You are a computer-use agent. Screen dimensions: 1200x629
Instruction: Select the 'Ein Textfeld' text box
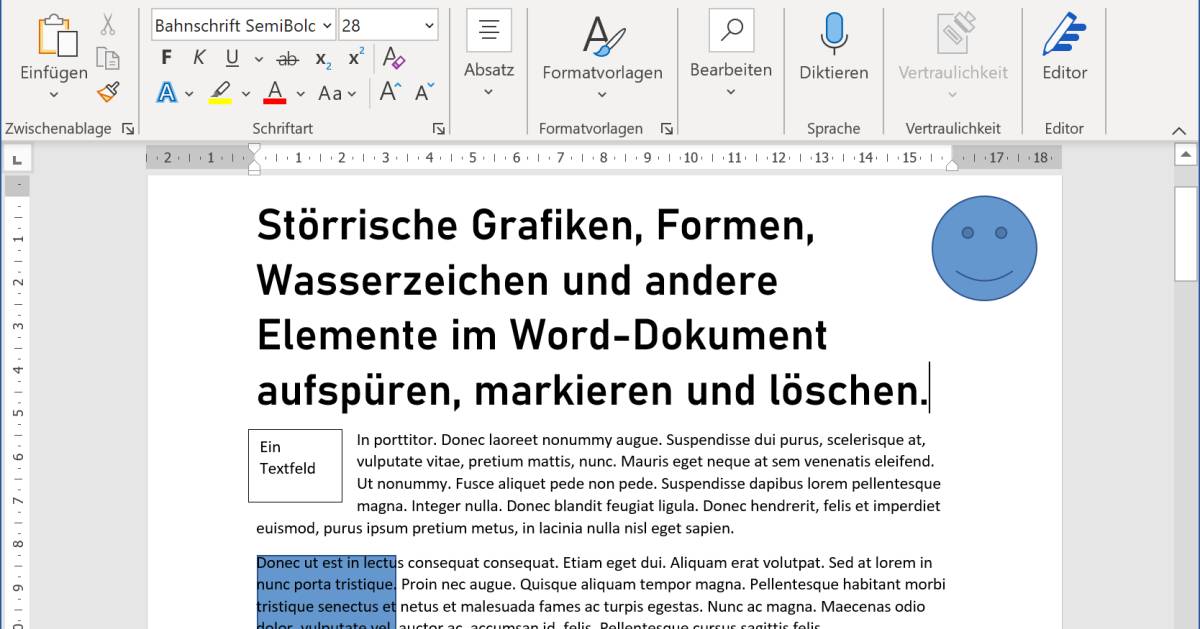[x=295, y=465]
